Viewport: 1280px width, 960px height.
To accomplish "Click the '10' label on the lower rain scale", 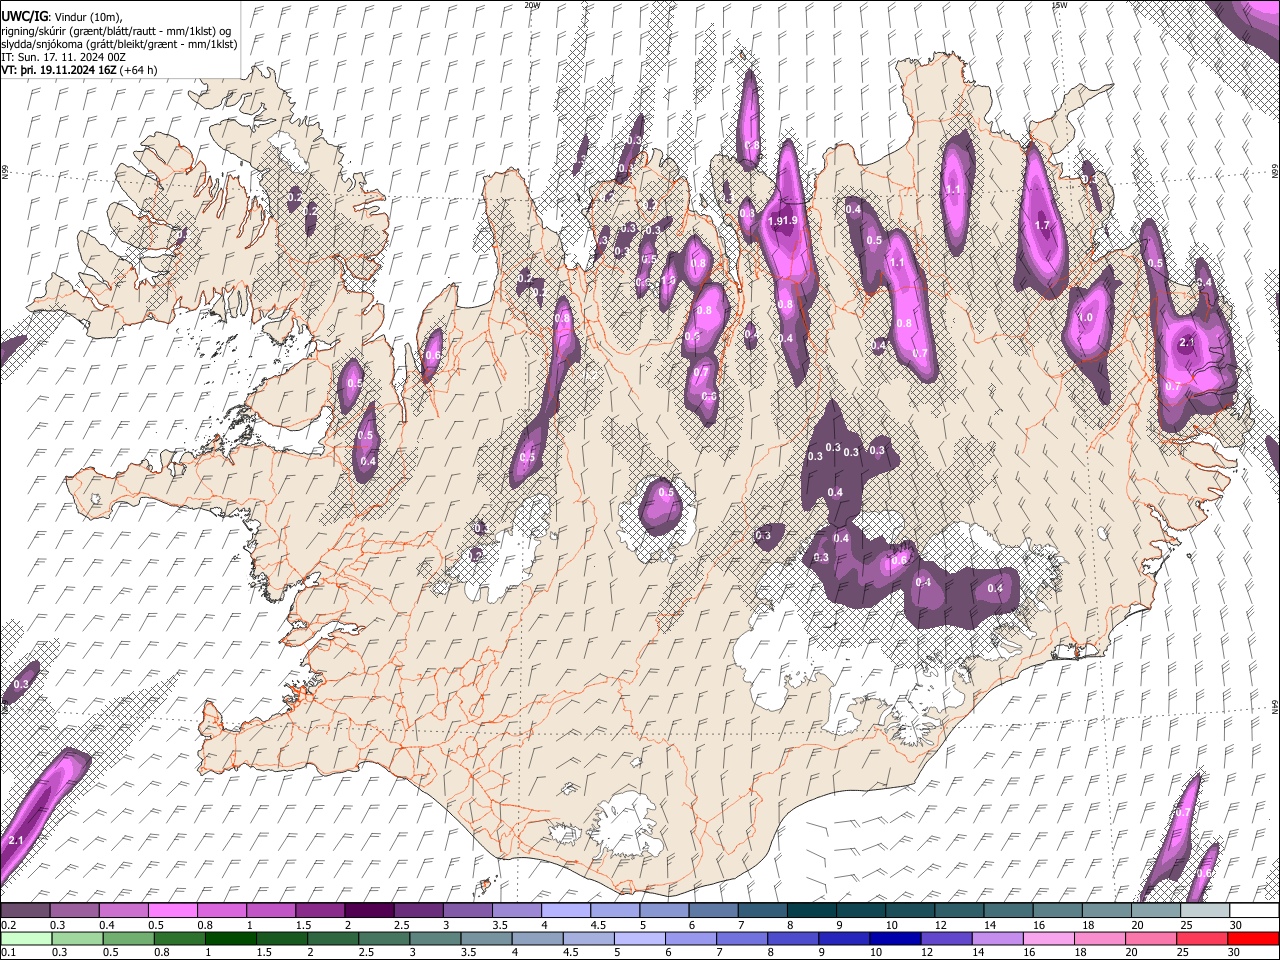I will pos(876,952).
